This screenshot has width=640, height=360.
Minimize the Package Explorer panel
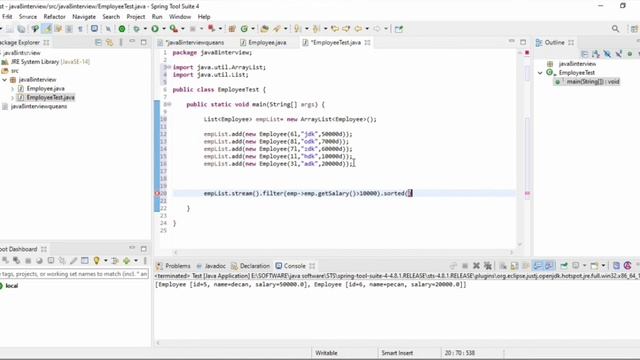[x=132, y=42]
